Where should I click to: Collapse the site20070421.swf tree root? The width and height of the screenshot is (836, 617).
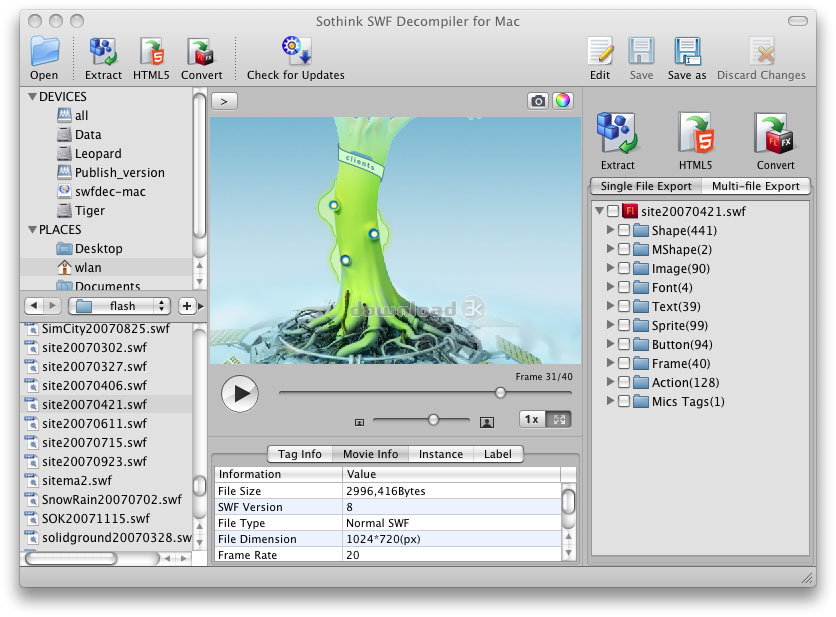click(599, 211)
